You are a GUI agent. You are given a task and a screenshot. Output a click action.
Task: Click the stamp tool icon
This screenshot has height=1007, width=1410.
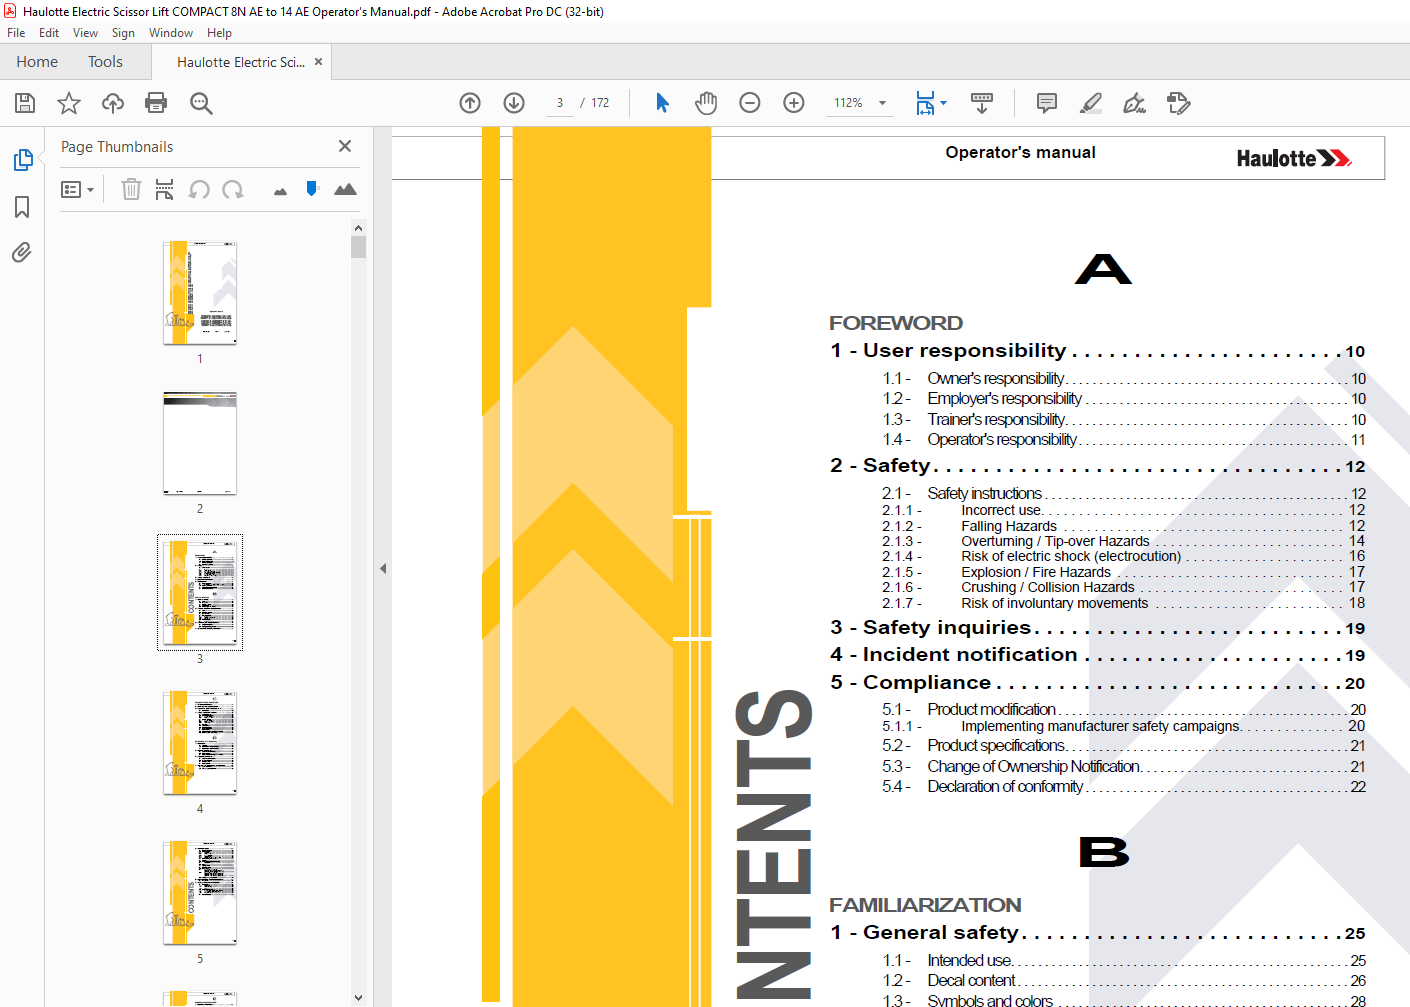(x=1179, y=103)
